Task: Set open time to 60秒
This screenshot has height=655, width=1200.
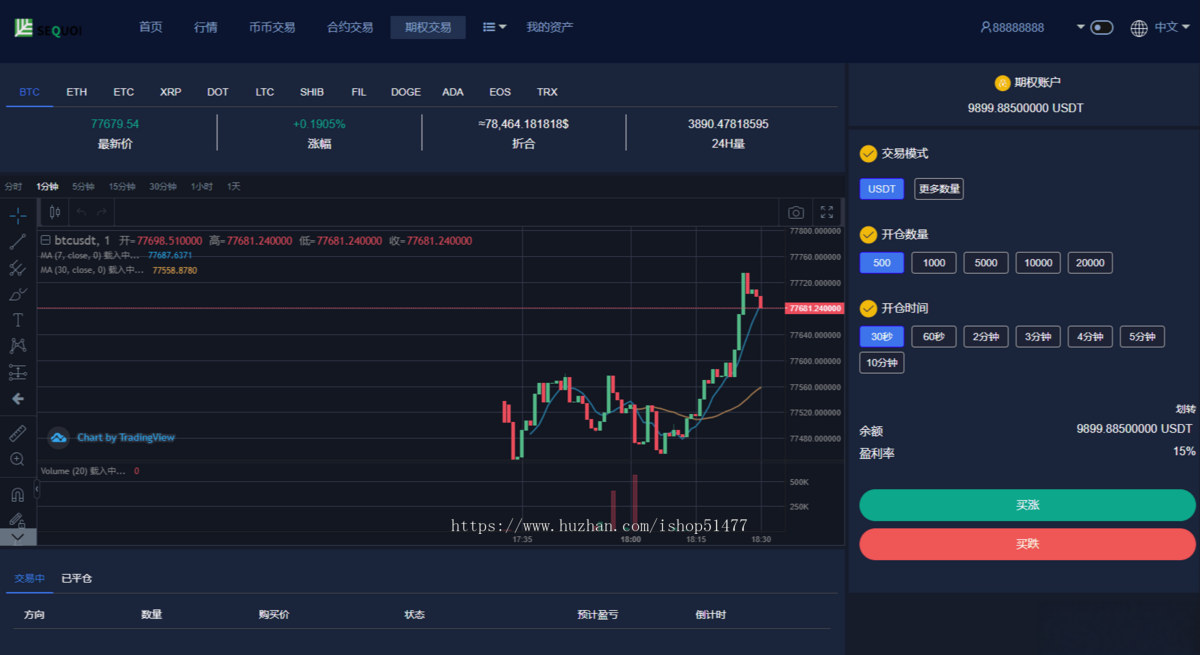Action: (x=934, y=337)
